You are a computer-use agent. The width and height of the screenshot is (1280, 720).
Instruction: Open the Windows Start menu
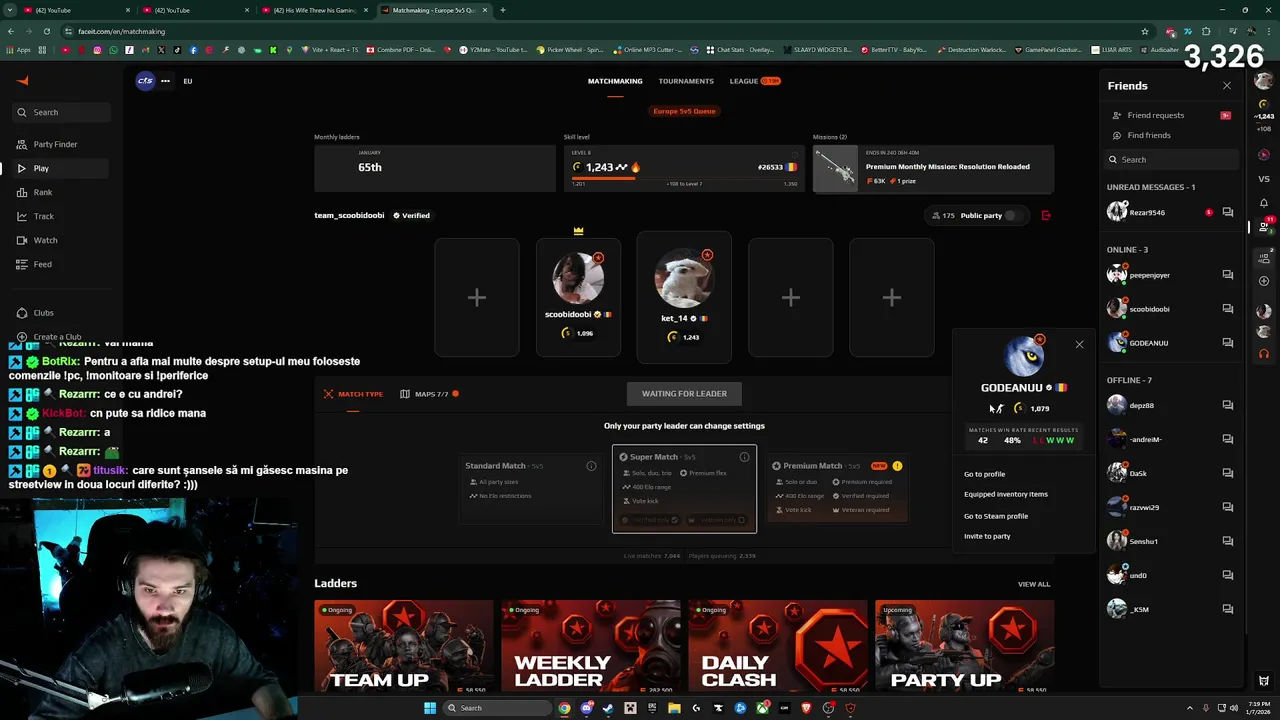pos(430,708)
